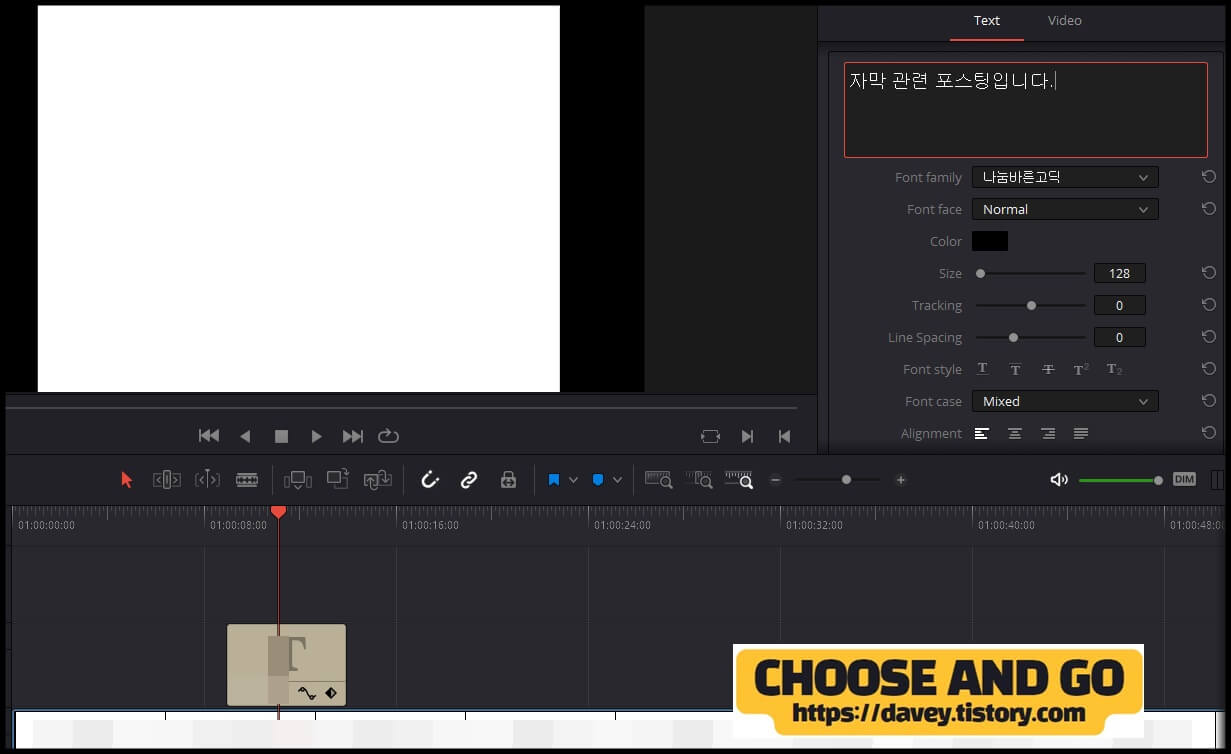The image size is (1231, 754).
Task: Toggle underline Font style
Action: (982, 369)
